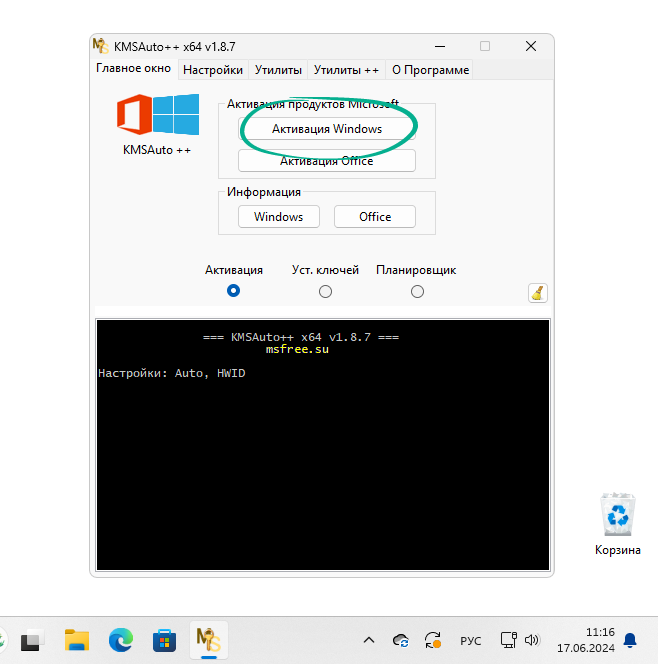Image resolution: width=658 pixels, height=664 pixels.
Task: Click the KMSAuto++ x64 v1.8.7 console header
Action: coord(301,337)
